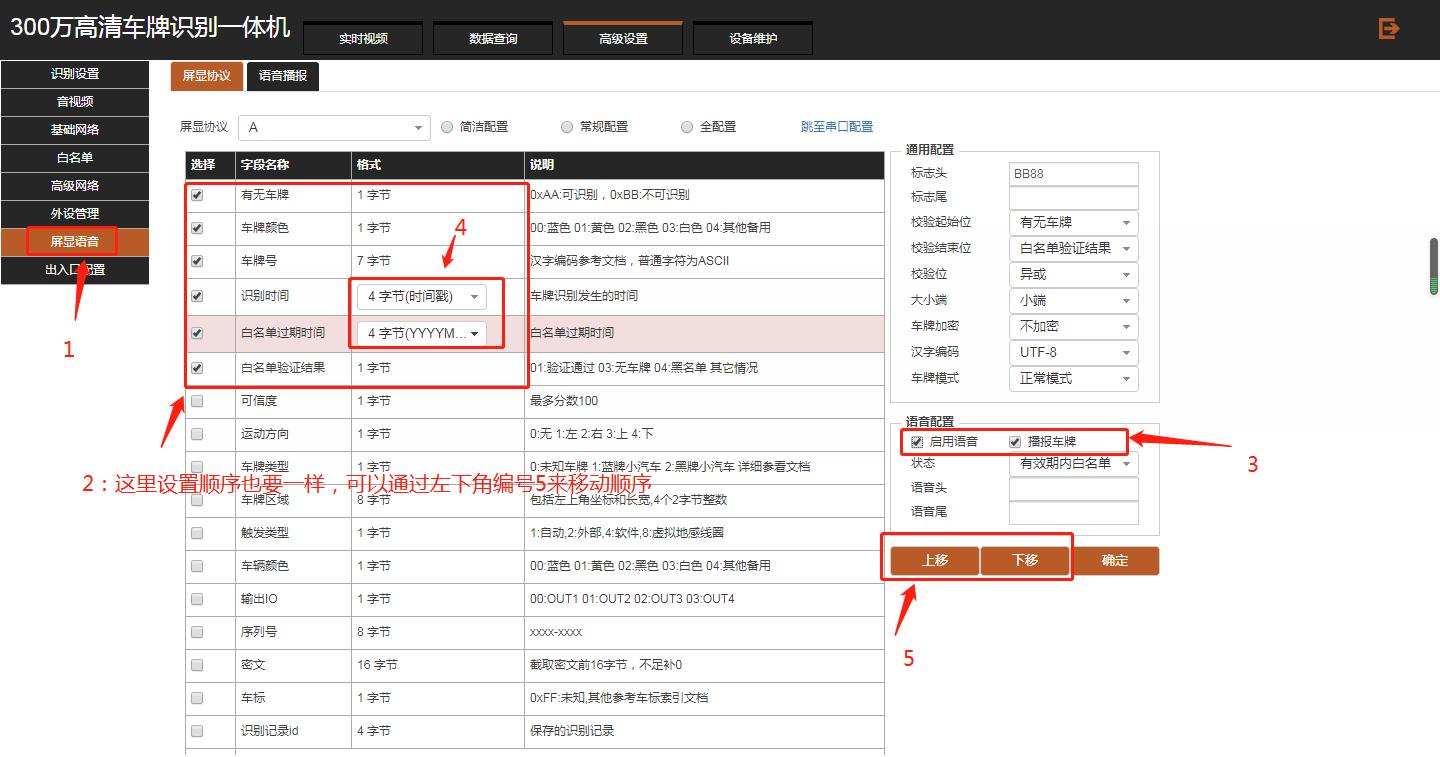
Task: Expand the 车牌加密 dropdown
Action: (1074, 327)
